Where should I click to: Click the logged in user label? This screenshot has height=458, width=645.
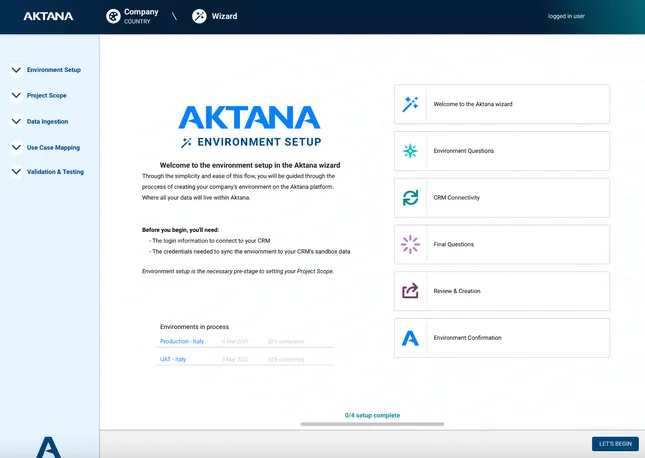[566, 16]
